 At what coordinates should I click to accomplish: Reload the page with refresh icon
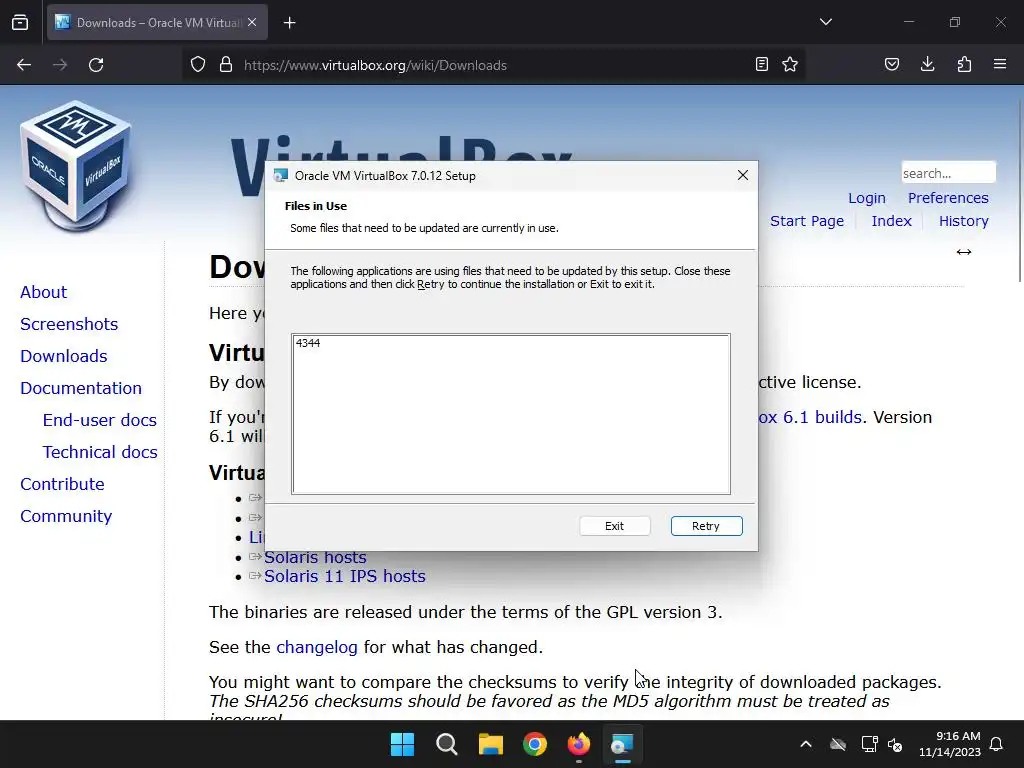coord(96,65)
